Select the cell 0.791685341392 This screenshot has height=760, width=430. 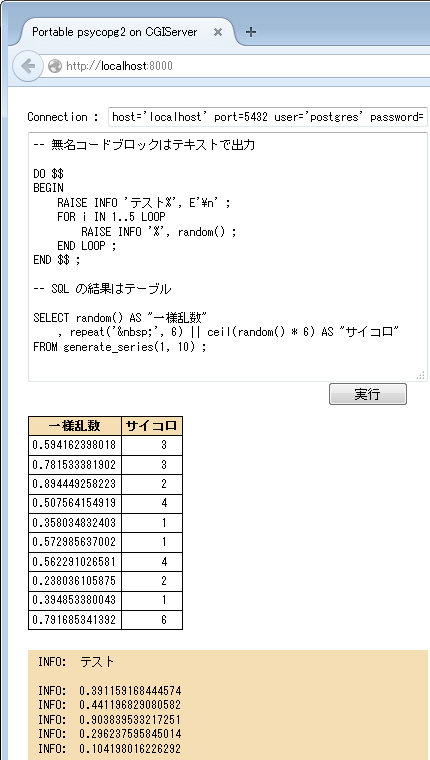point(75,619)
